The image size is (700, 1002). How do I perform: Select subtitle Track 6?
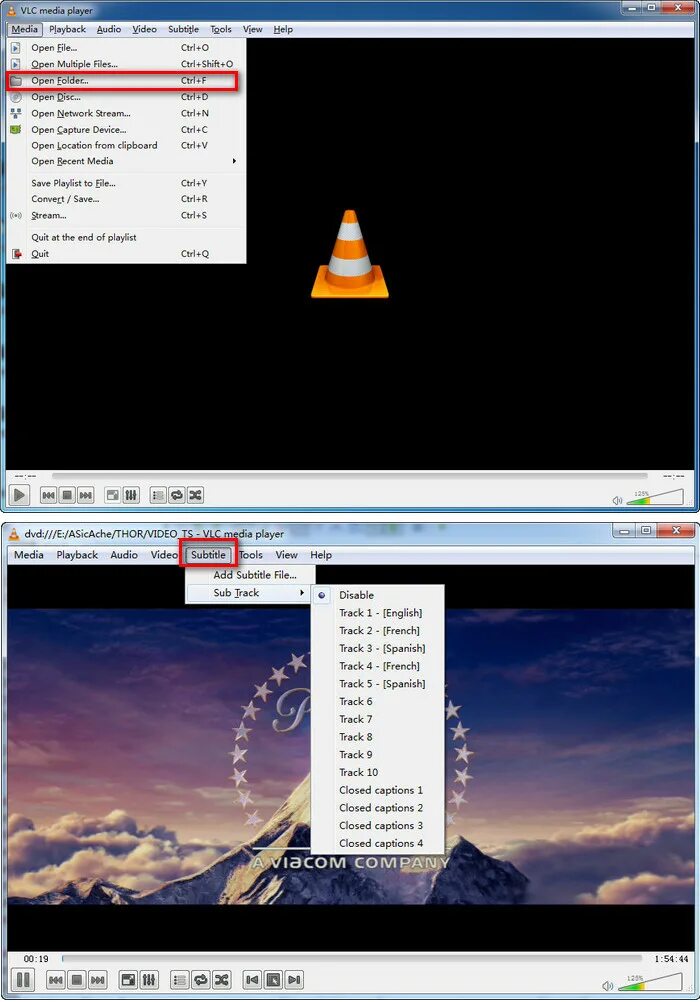tap(378, 702)
